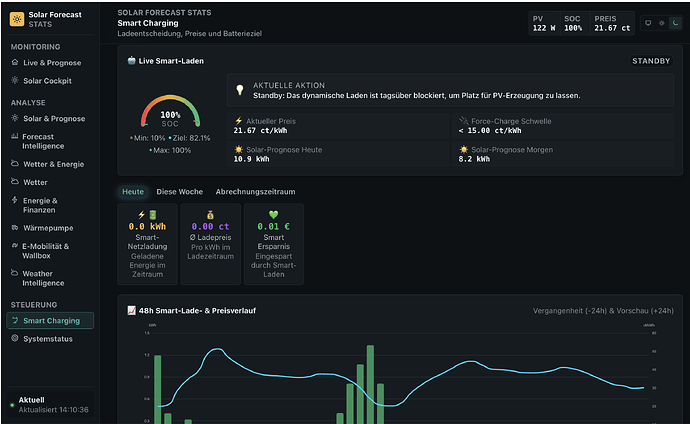Switch to system theme monitor icon
This screenshot has width=690, height=424.
(648, 23)
